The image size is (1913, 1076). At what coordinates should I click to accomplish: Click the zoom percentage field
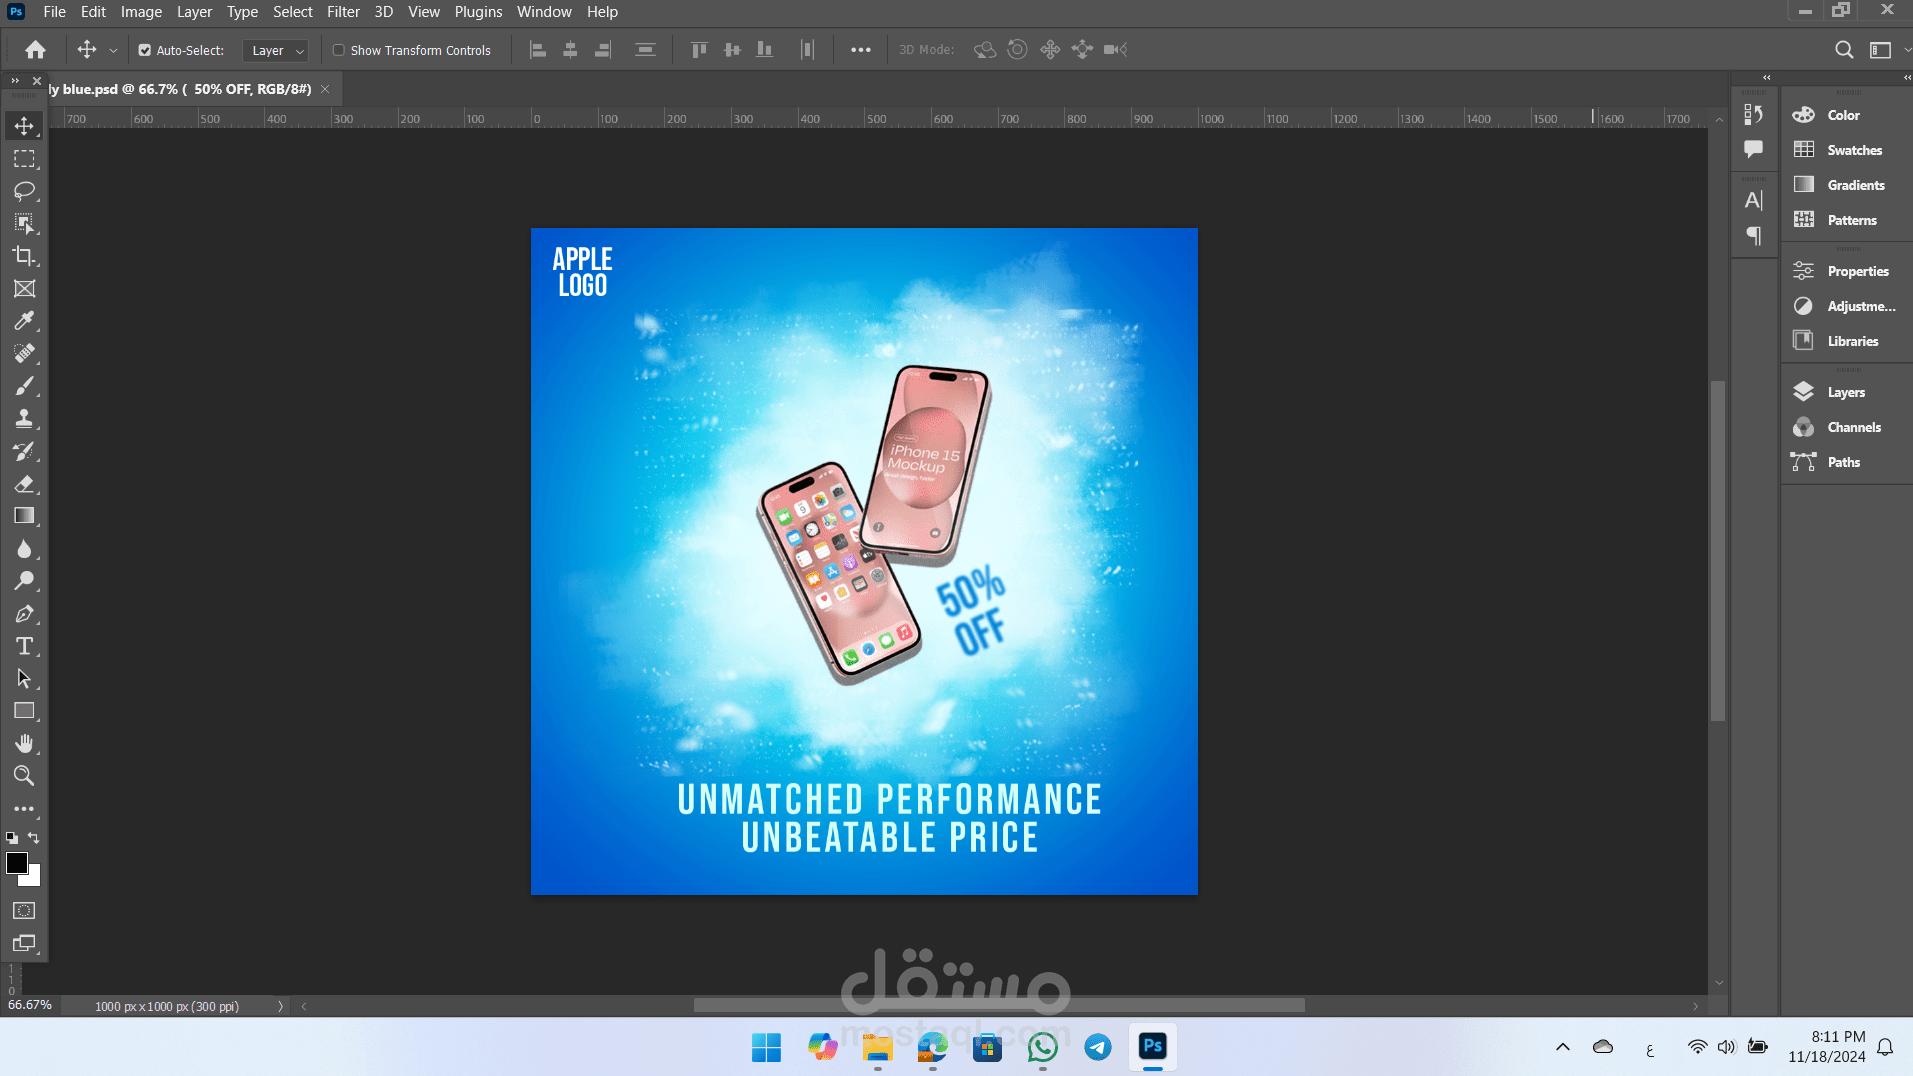click(x=30, y=1005)
